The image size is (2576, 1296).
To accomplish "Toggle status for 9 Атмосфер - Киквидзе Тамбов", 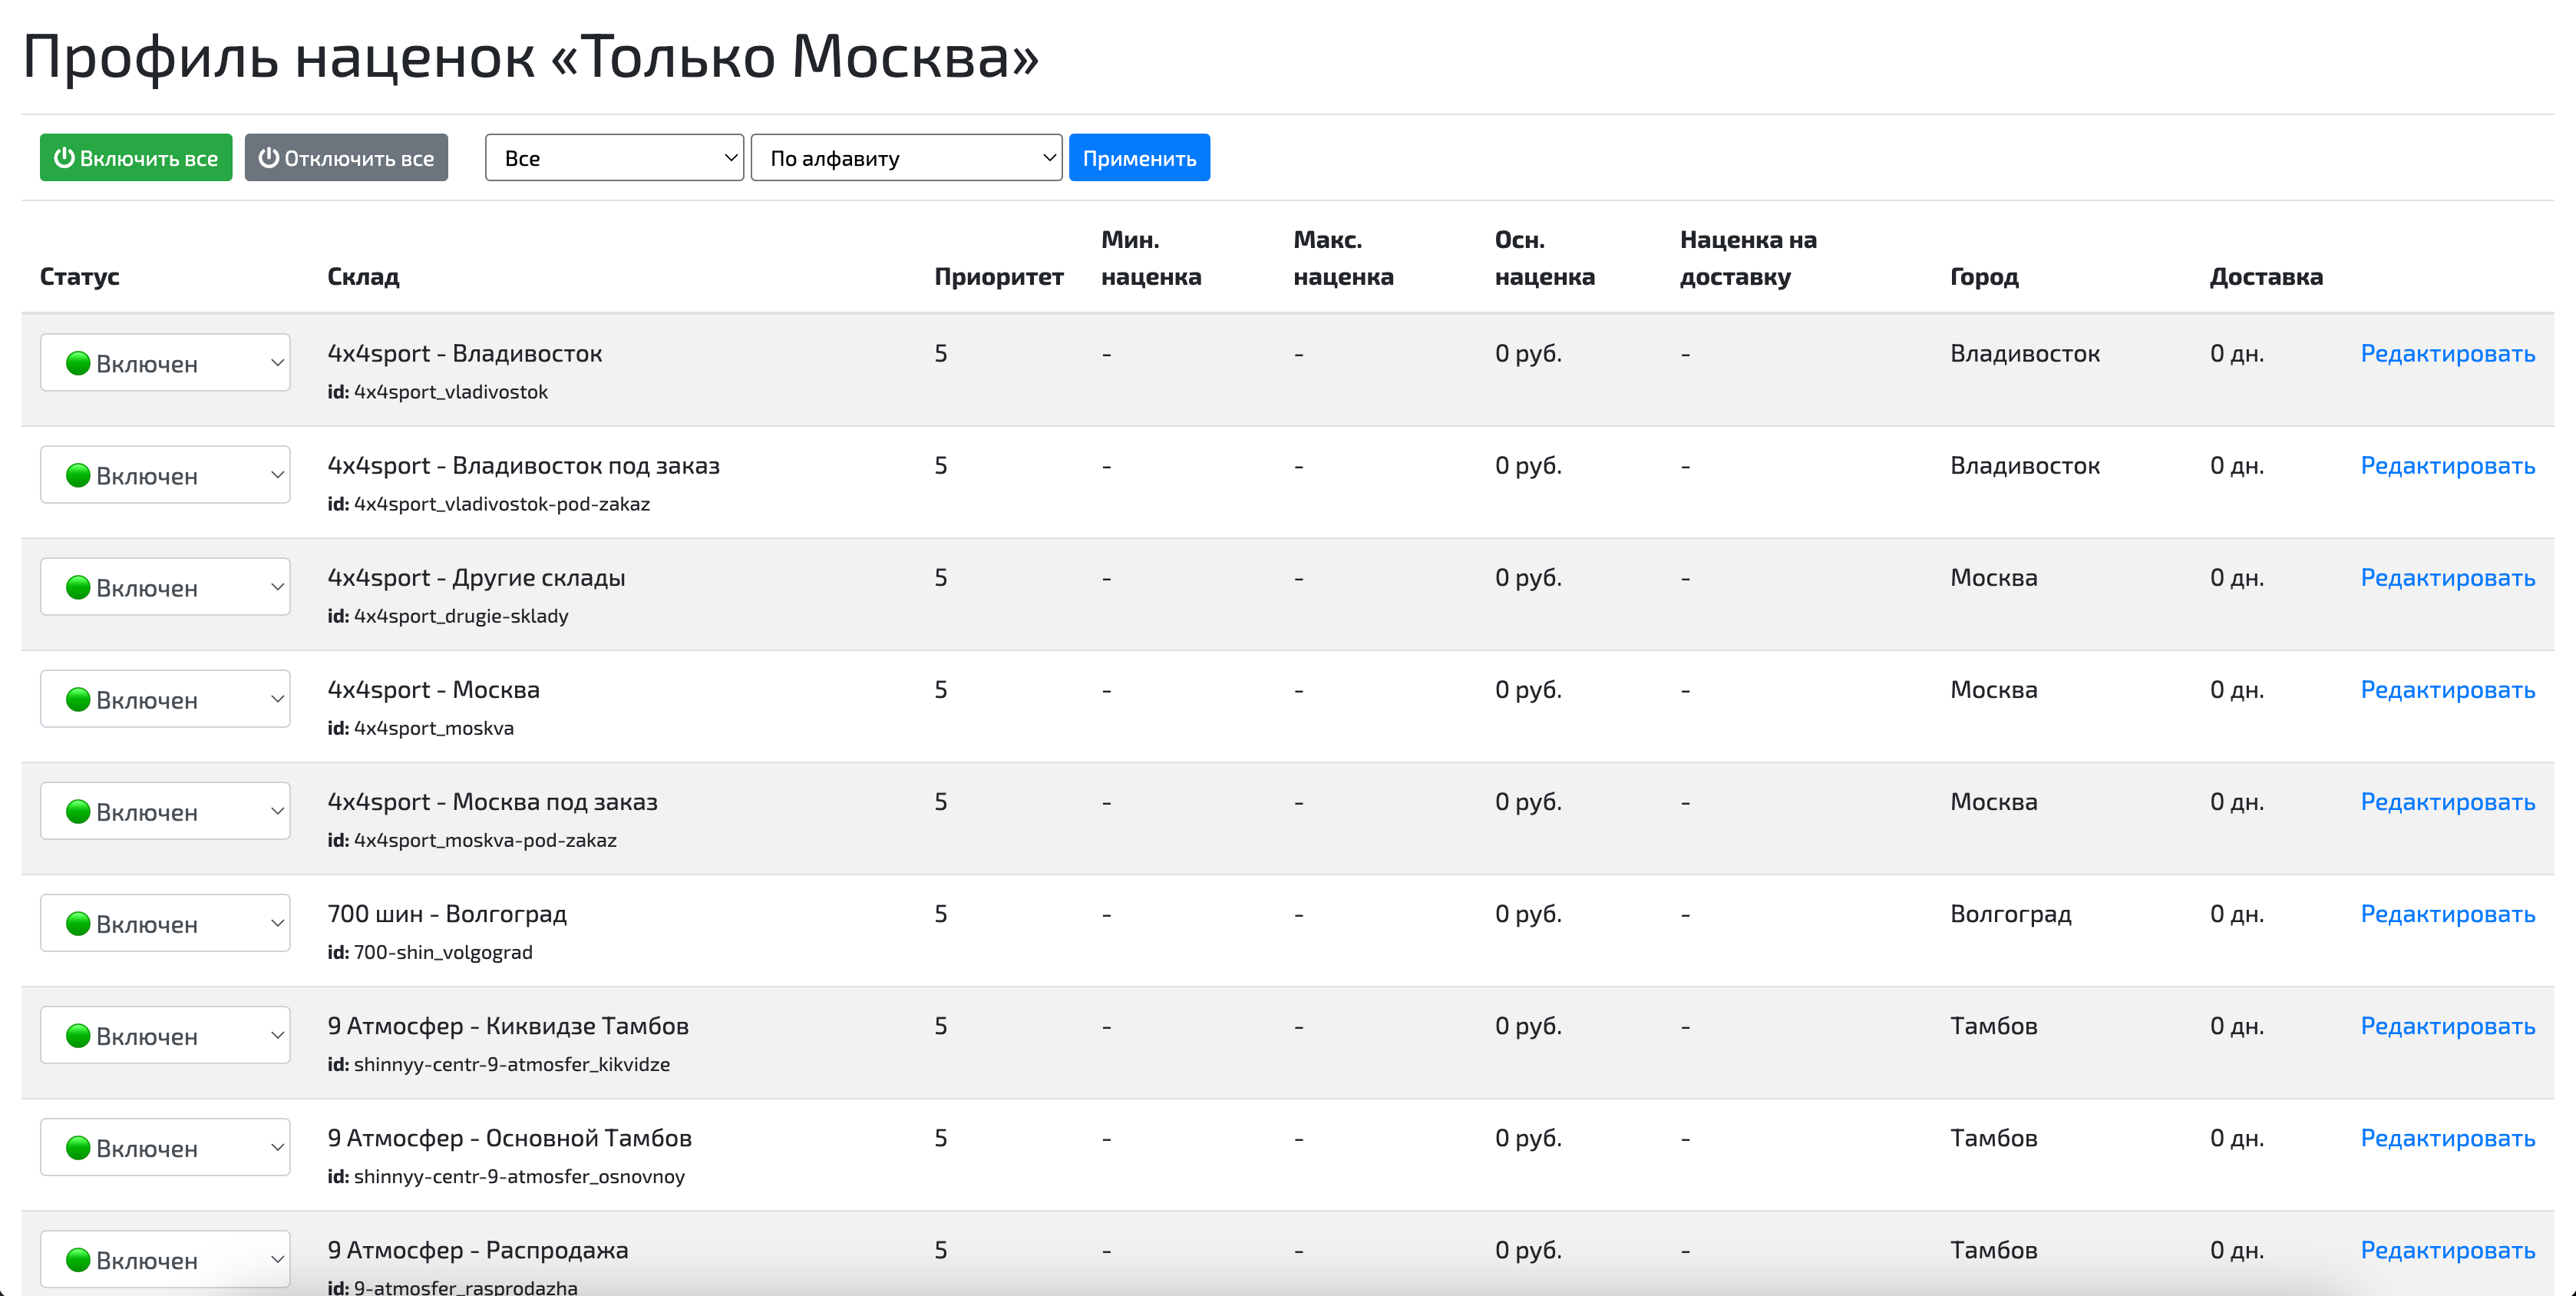I will [x=164, y=1034].
